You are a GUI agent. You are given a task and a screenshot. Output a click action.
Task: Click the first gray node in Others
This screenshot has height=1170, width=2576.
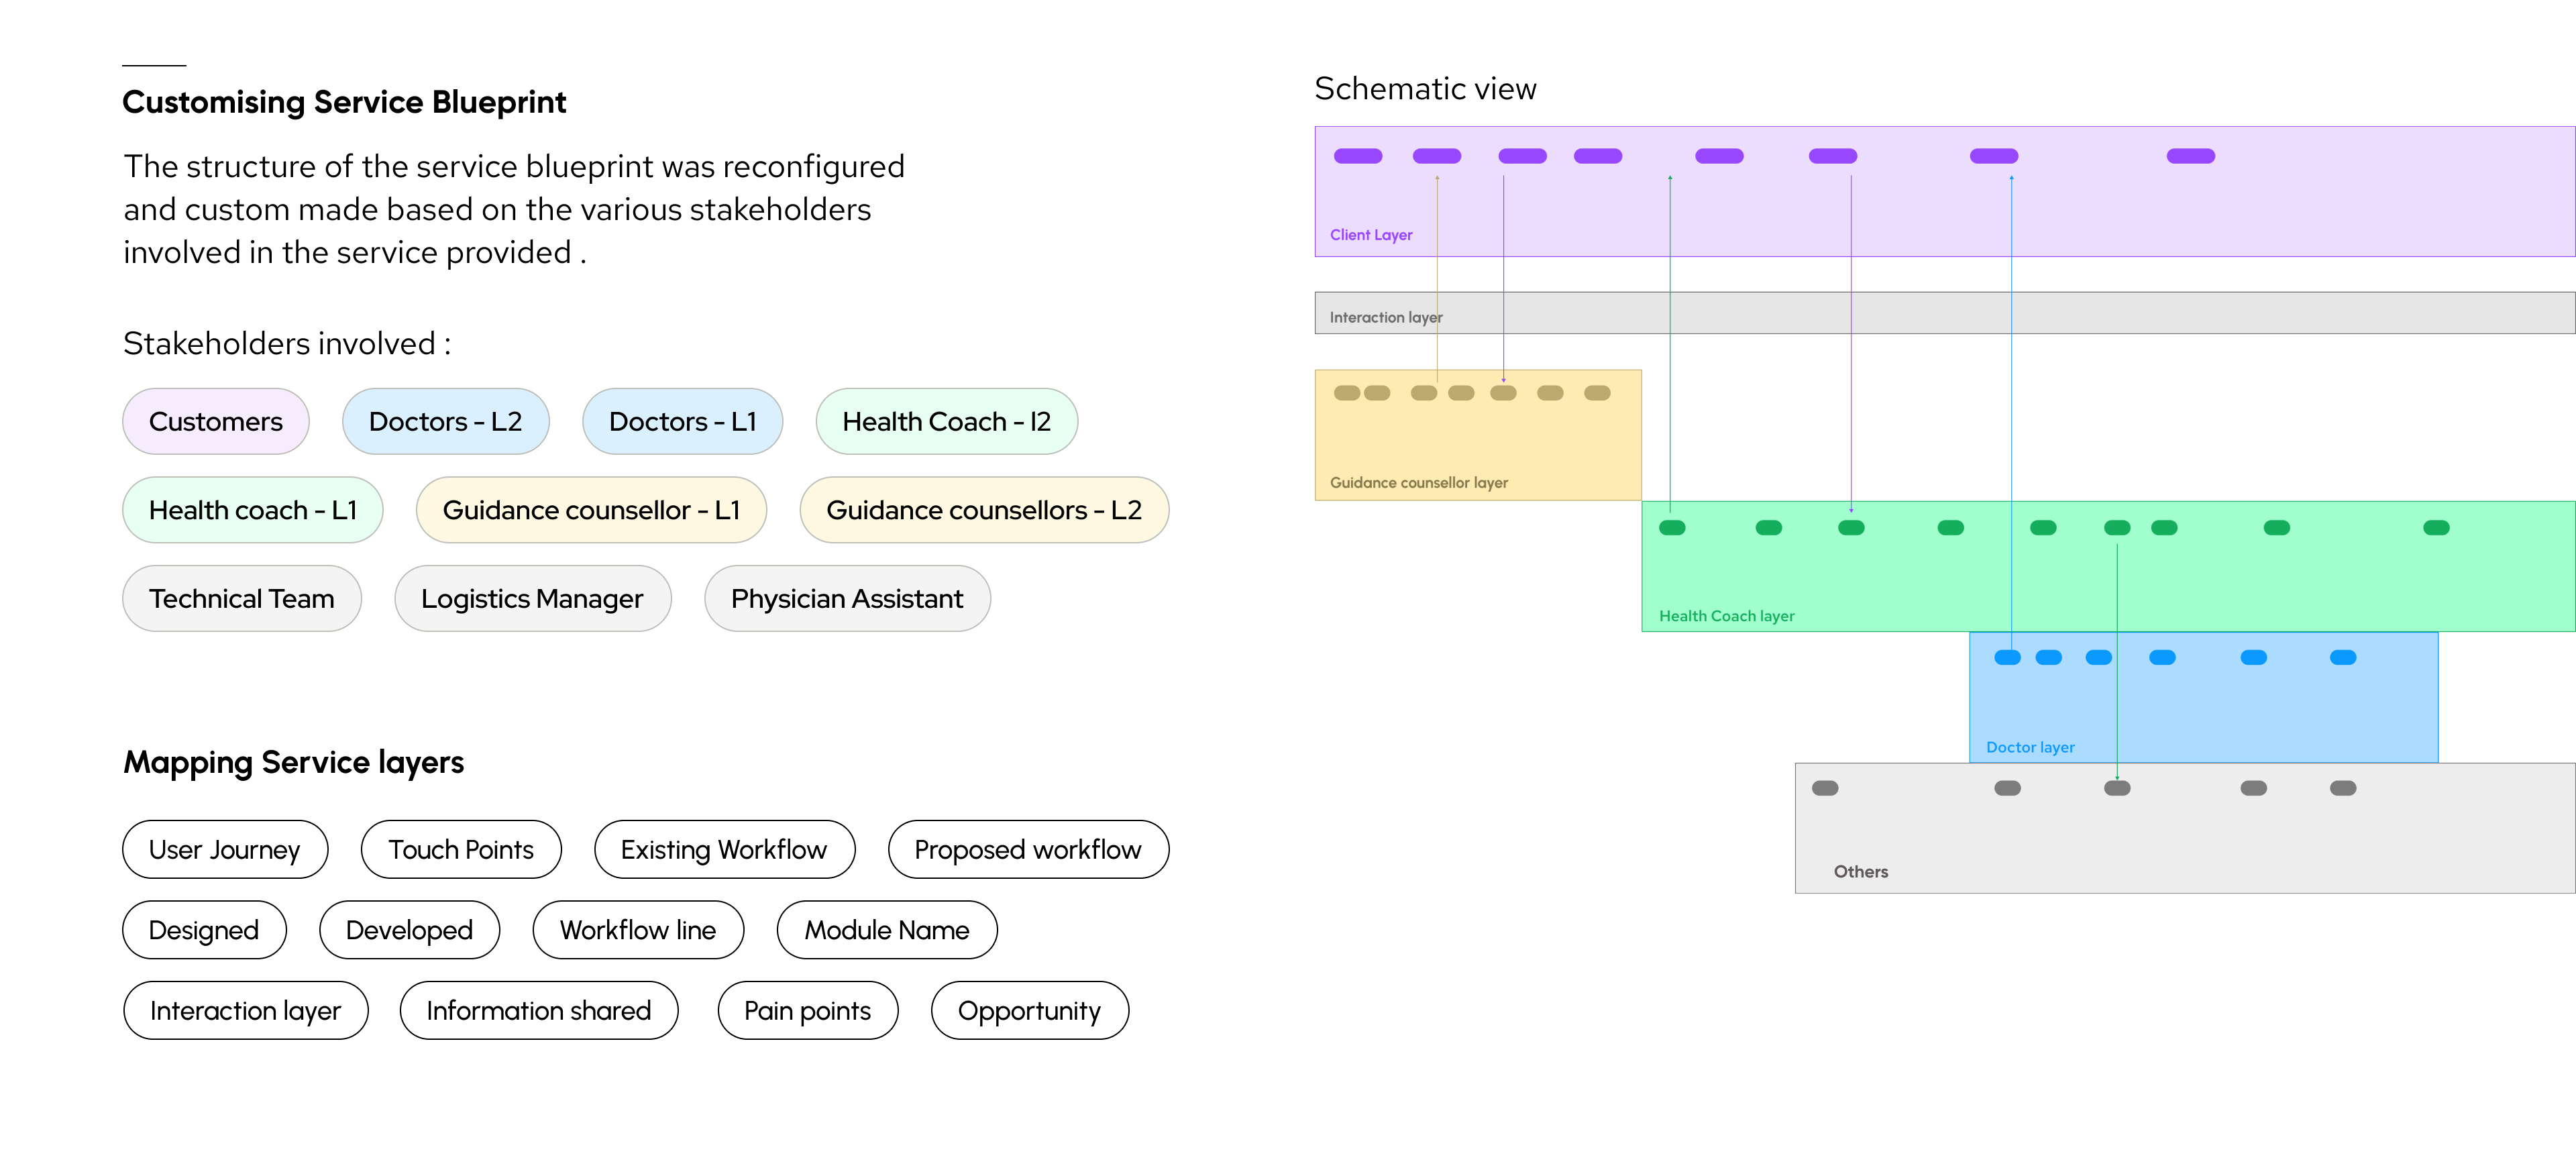click(x=1825, y=788)
